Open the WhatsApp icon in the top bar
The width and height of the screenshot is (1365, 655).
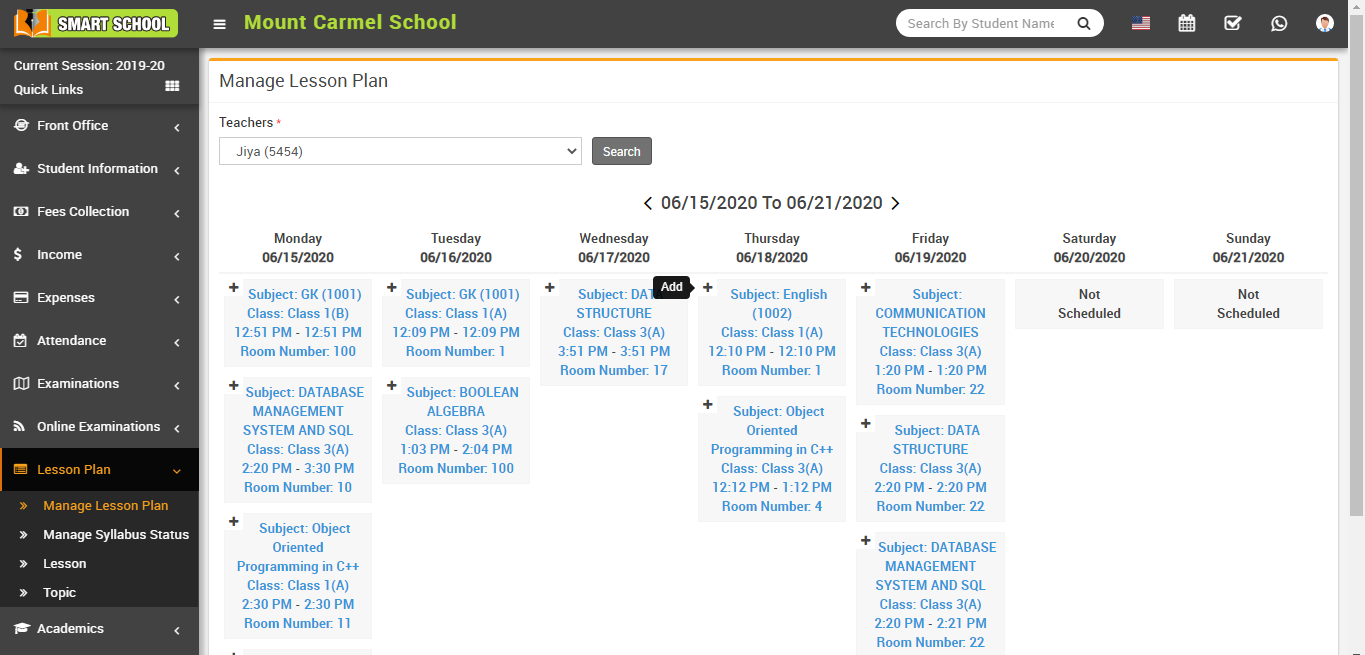coord(1278,22)
